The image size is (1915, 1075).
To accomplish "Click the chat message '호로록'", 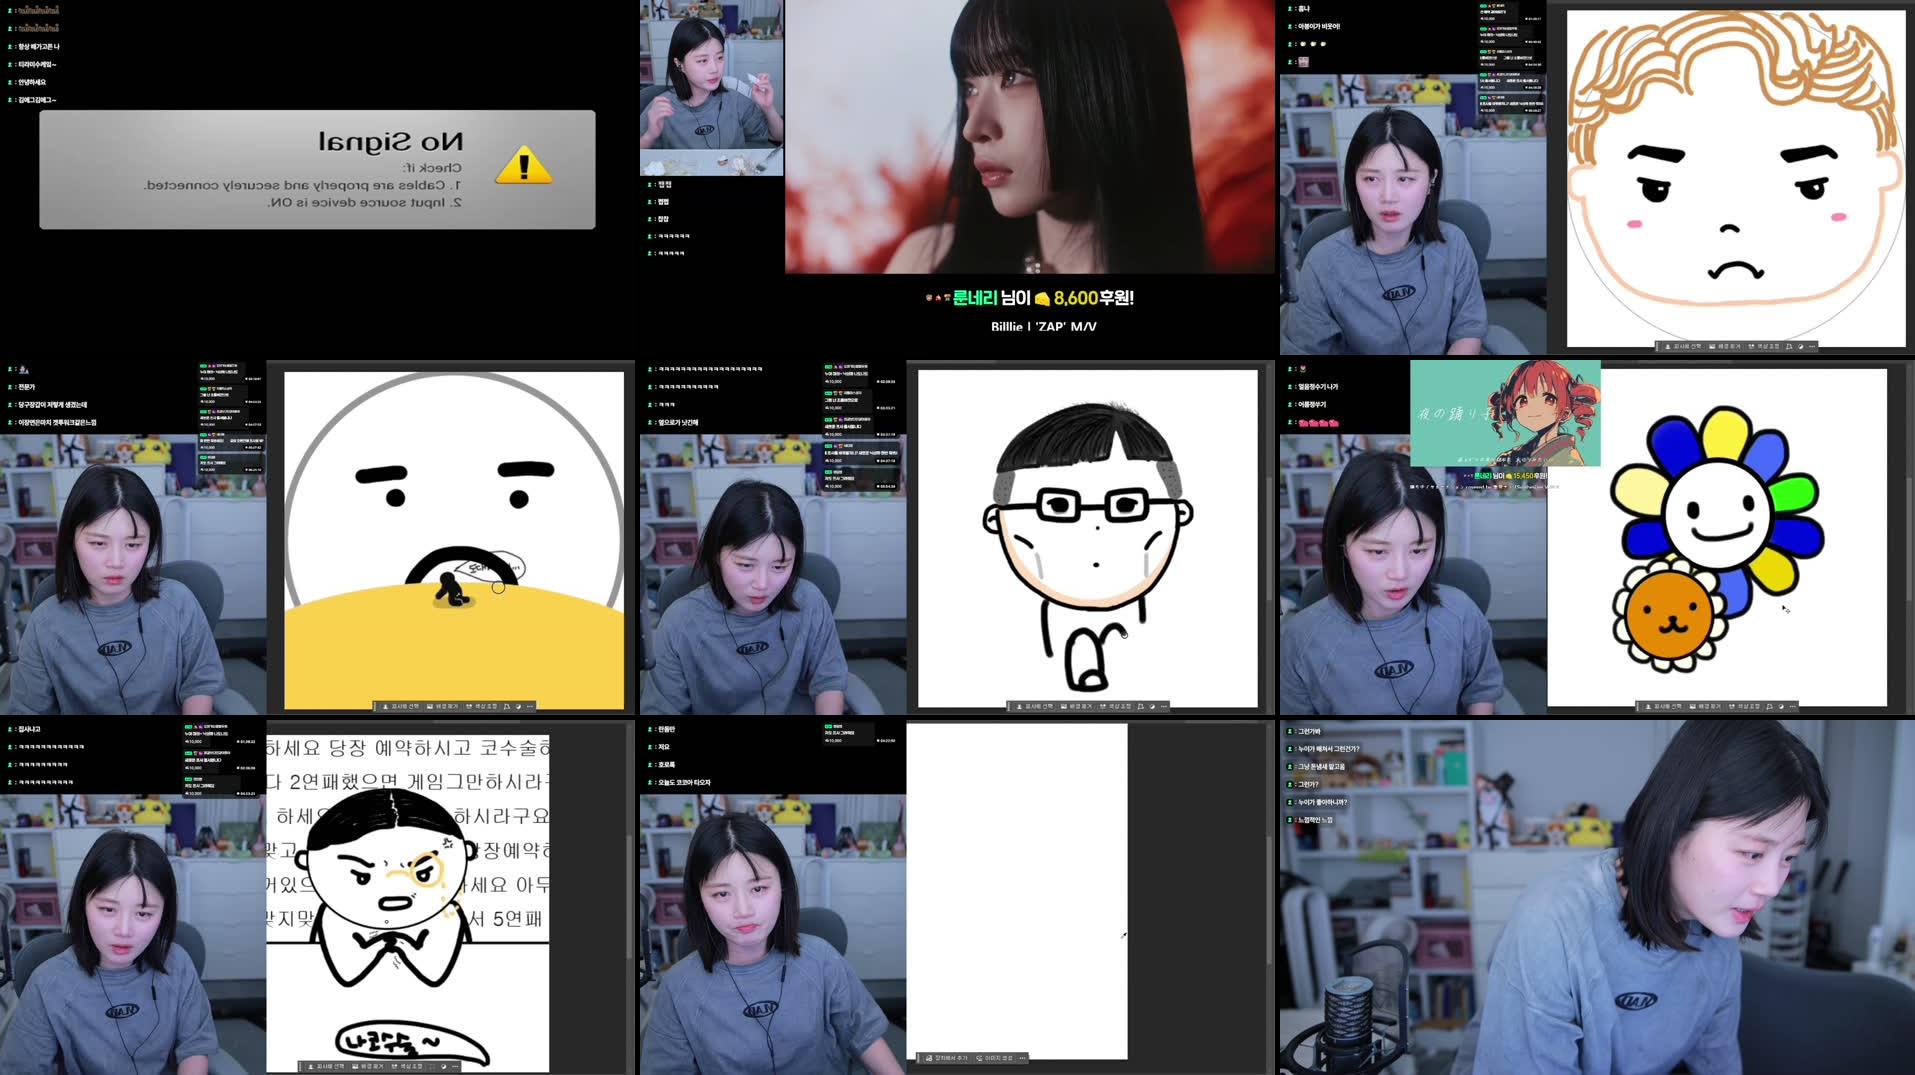I will [x=666, y=764].
